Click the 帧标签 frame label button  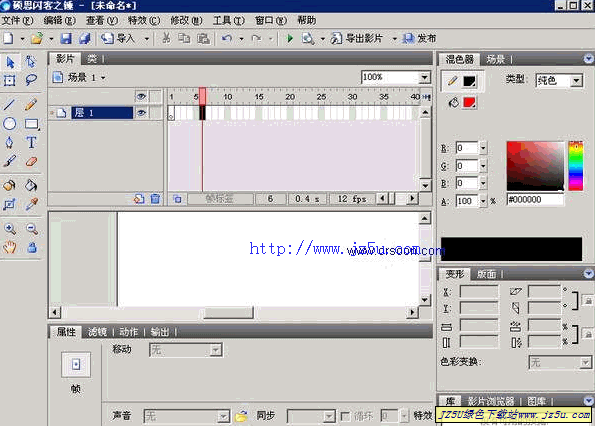[220, 198]
